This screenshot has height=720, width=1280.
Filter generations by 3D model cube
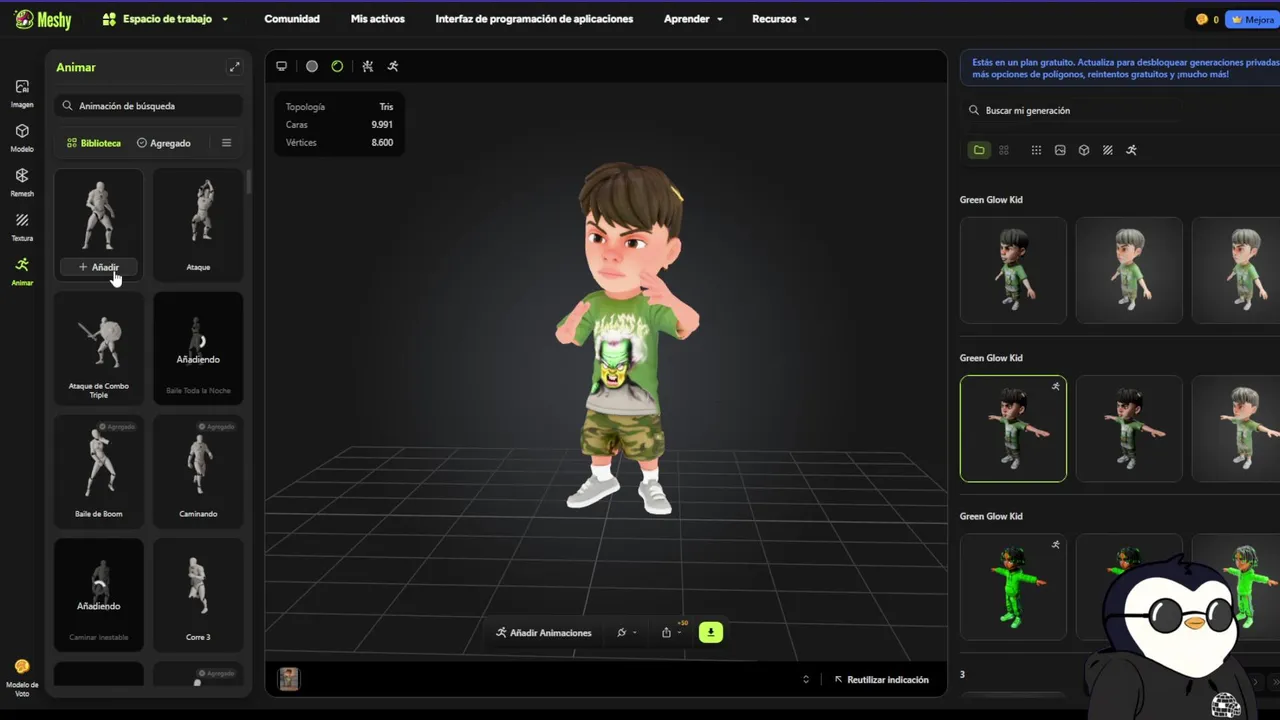[1084, 150]
